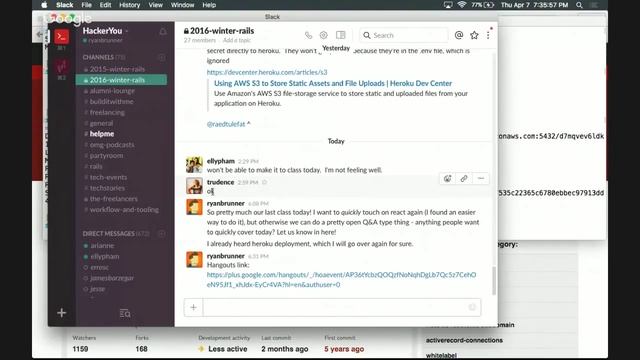Open the View menu
This screenshot has width=640, height=360.
(x=156, y=5)
